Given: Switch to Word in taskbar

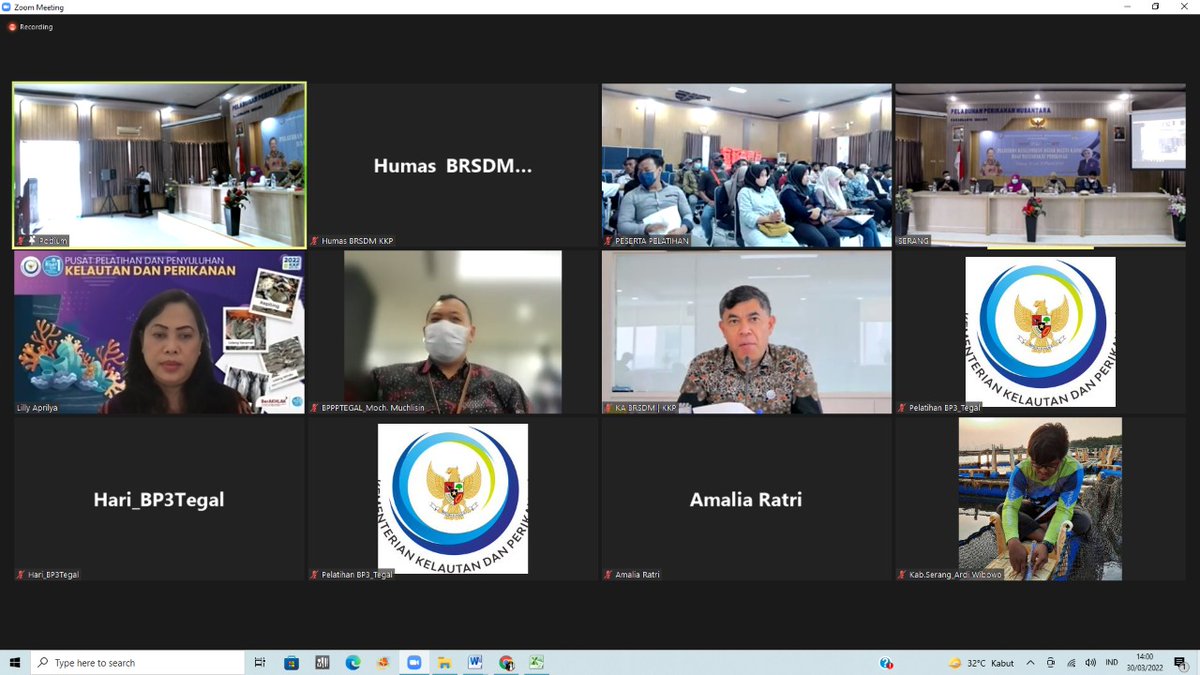Looking at the screenshot, I should pos(475,663).
